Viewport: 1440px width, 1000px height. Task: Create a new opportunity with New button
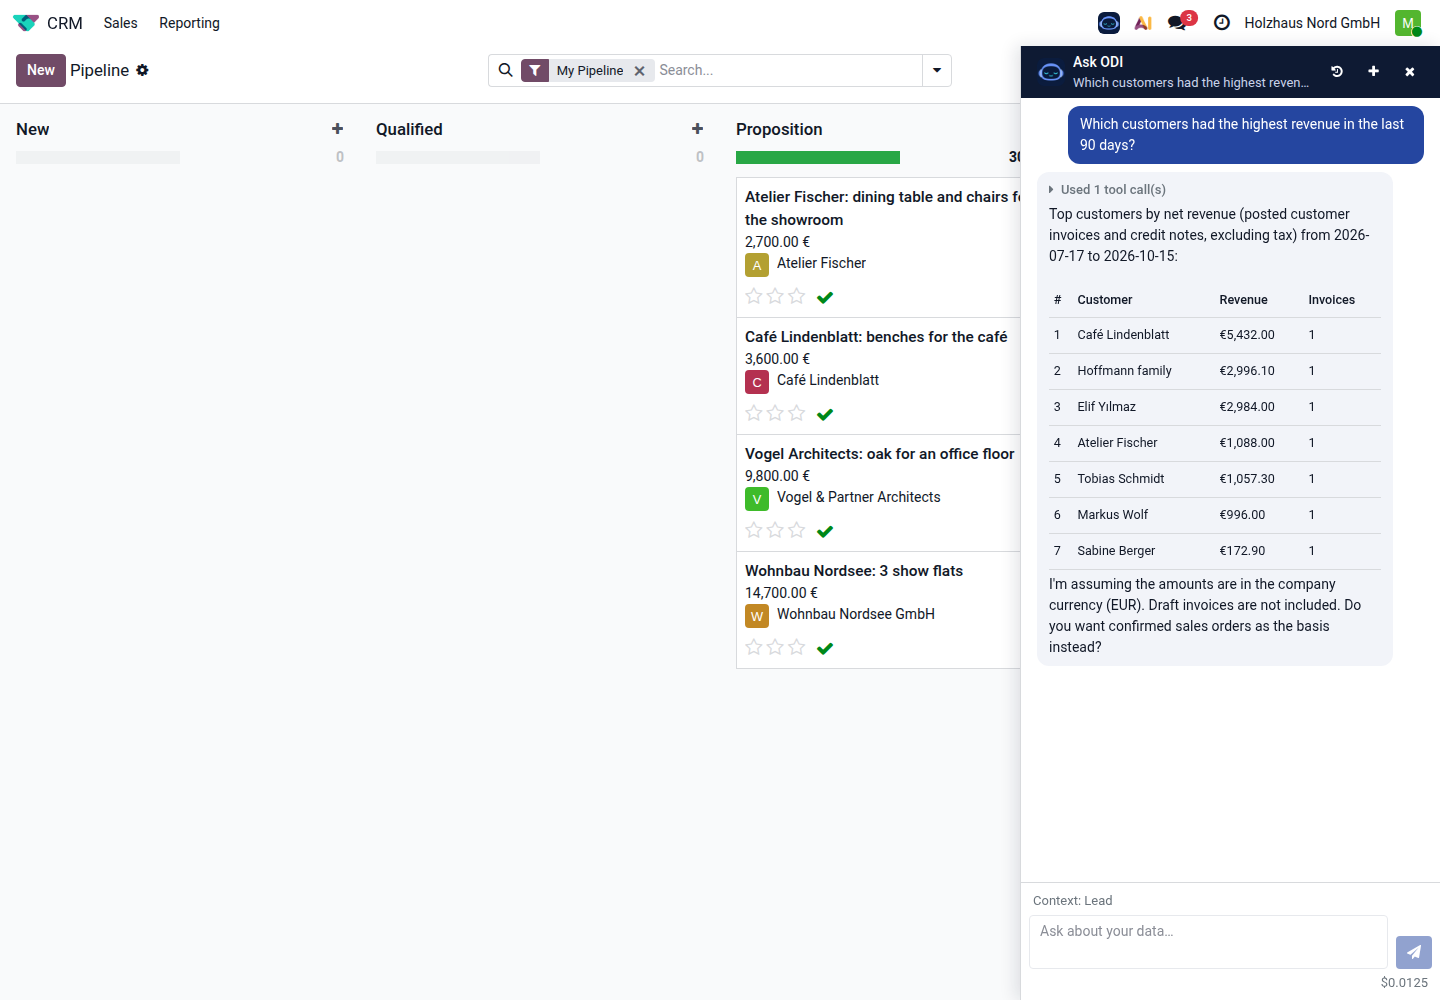click(x=41, y=70)
